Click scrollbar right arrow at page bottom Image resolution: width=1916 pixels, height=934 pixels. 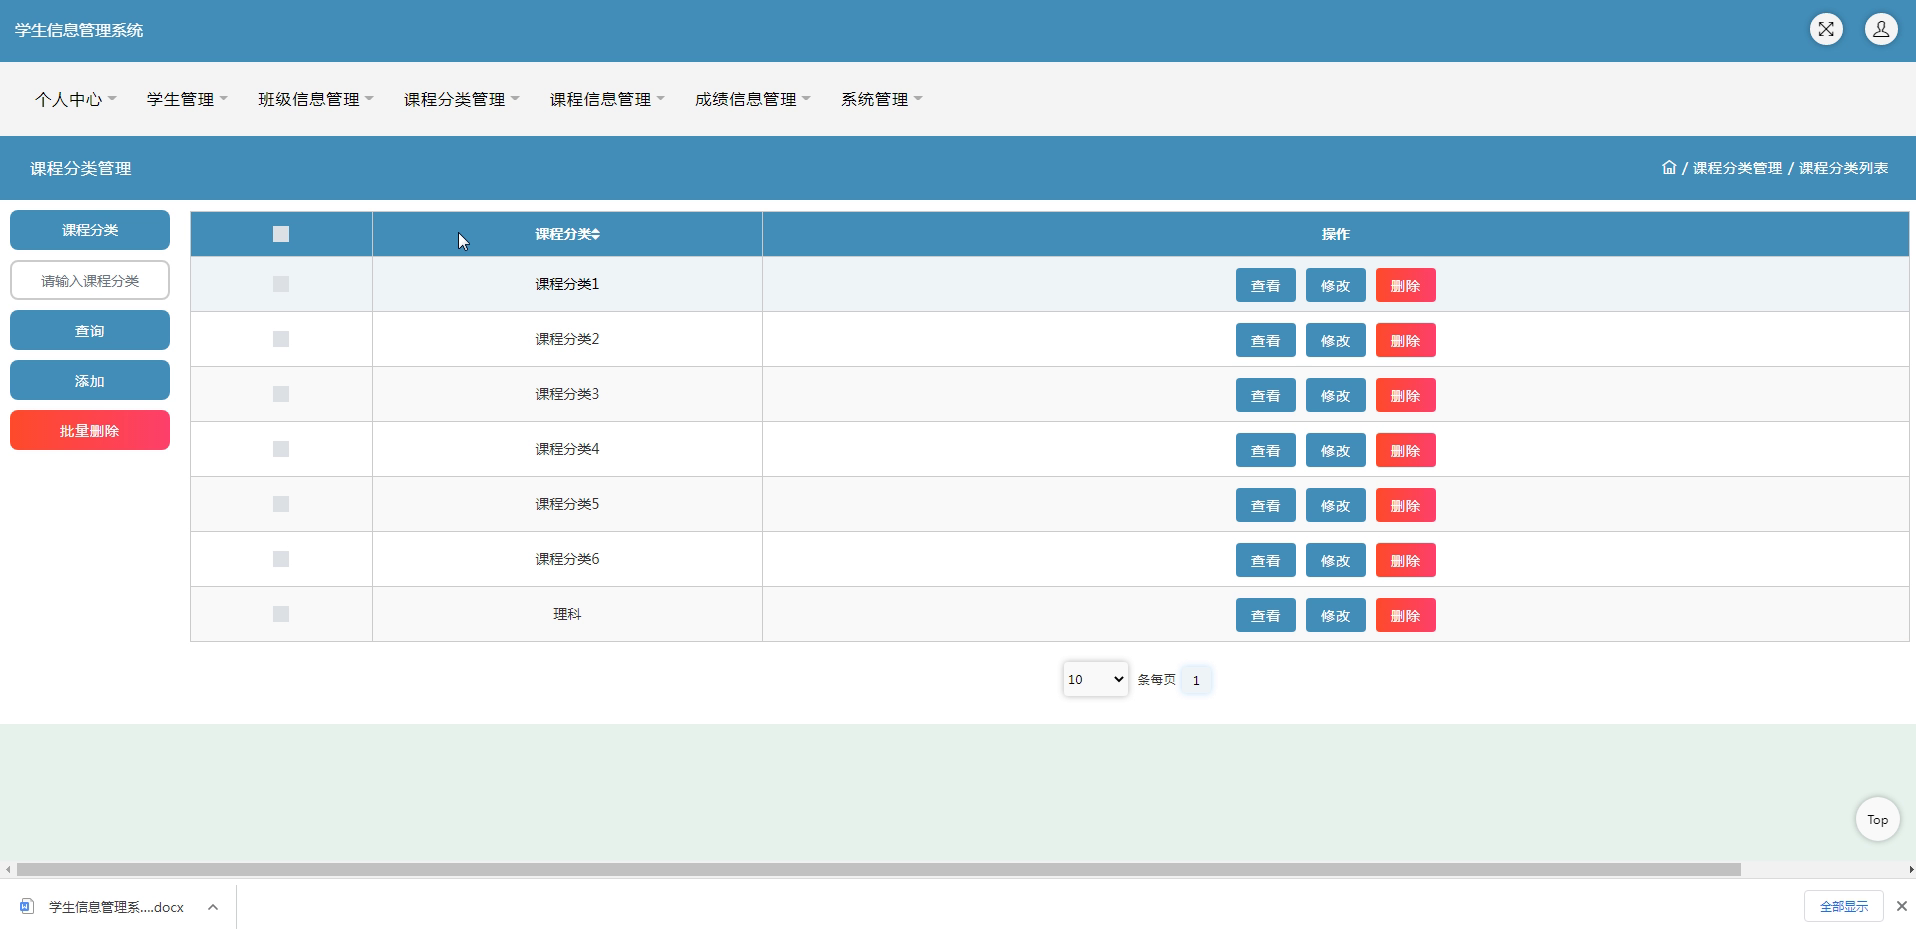tap(1910, 869)
